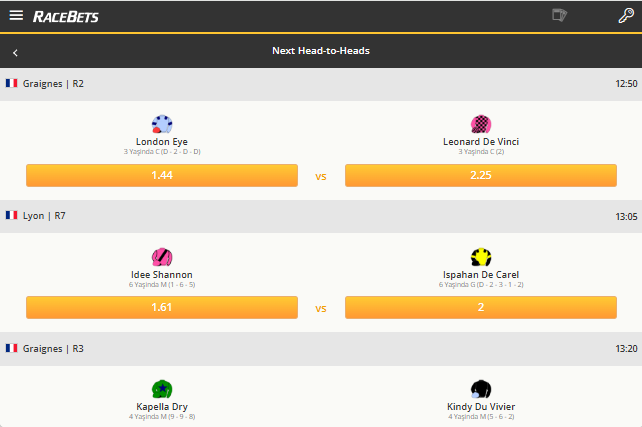
Task: Go back using the left chevron
Action: 16,51
